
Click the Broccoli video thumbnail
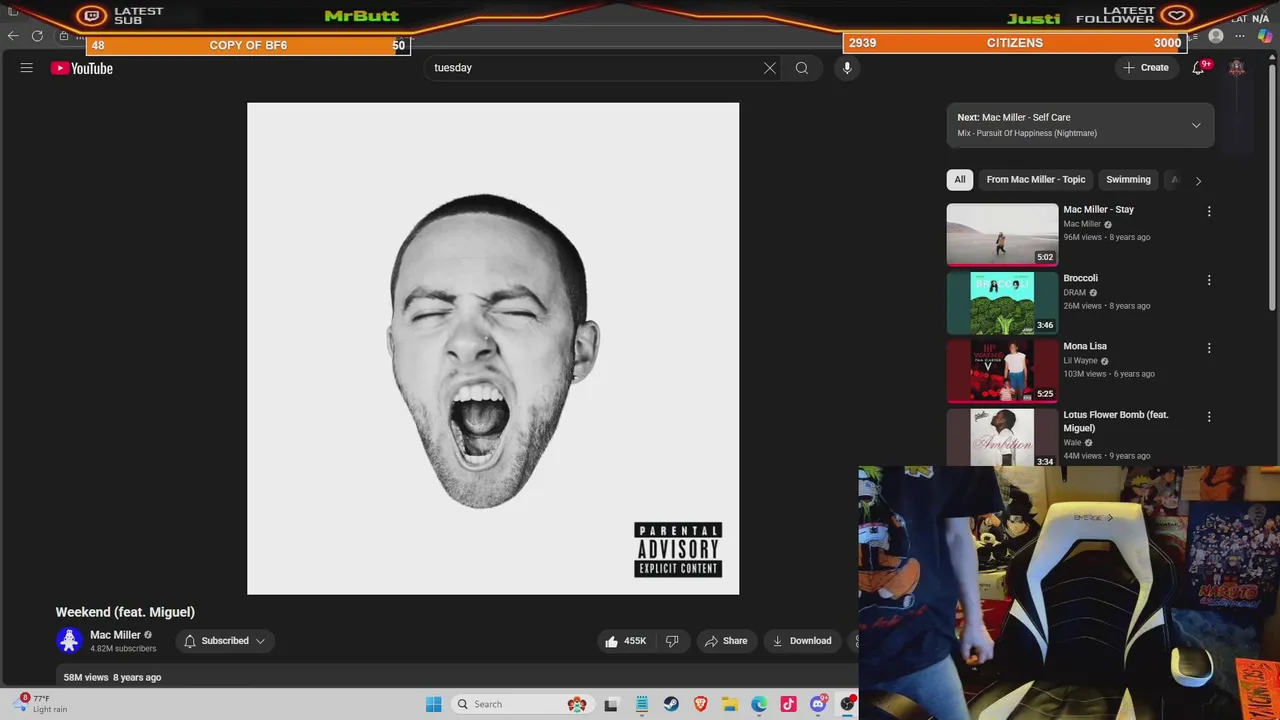(1002, 303)
